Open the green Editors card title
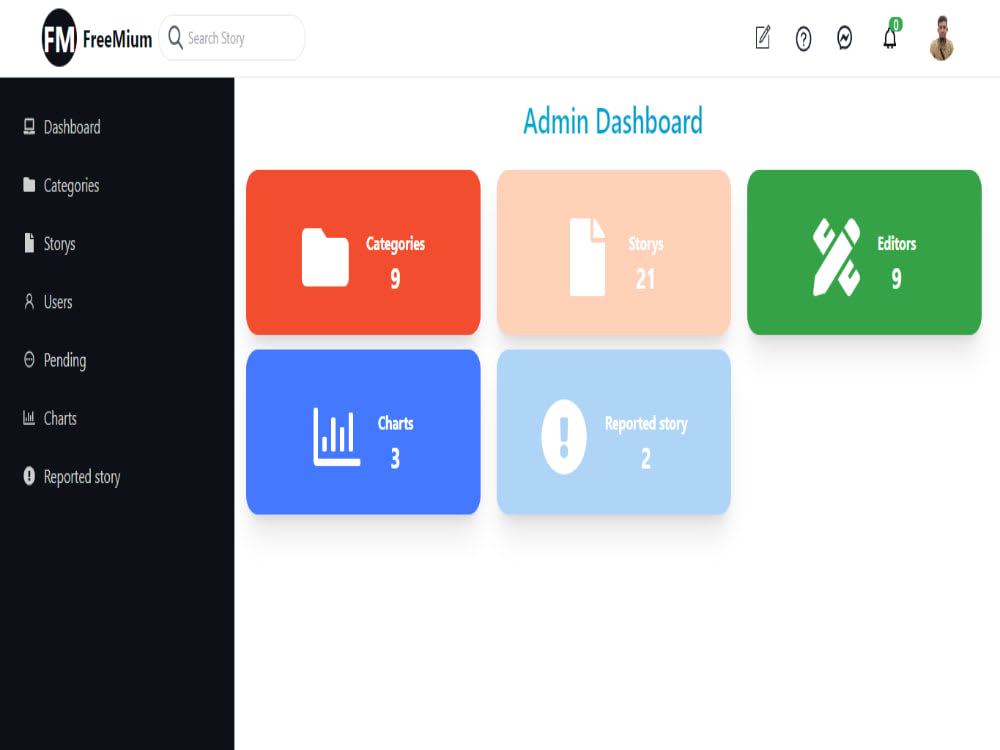 (897, 244)
